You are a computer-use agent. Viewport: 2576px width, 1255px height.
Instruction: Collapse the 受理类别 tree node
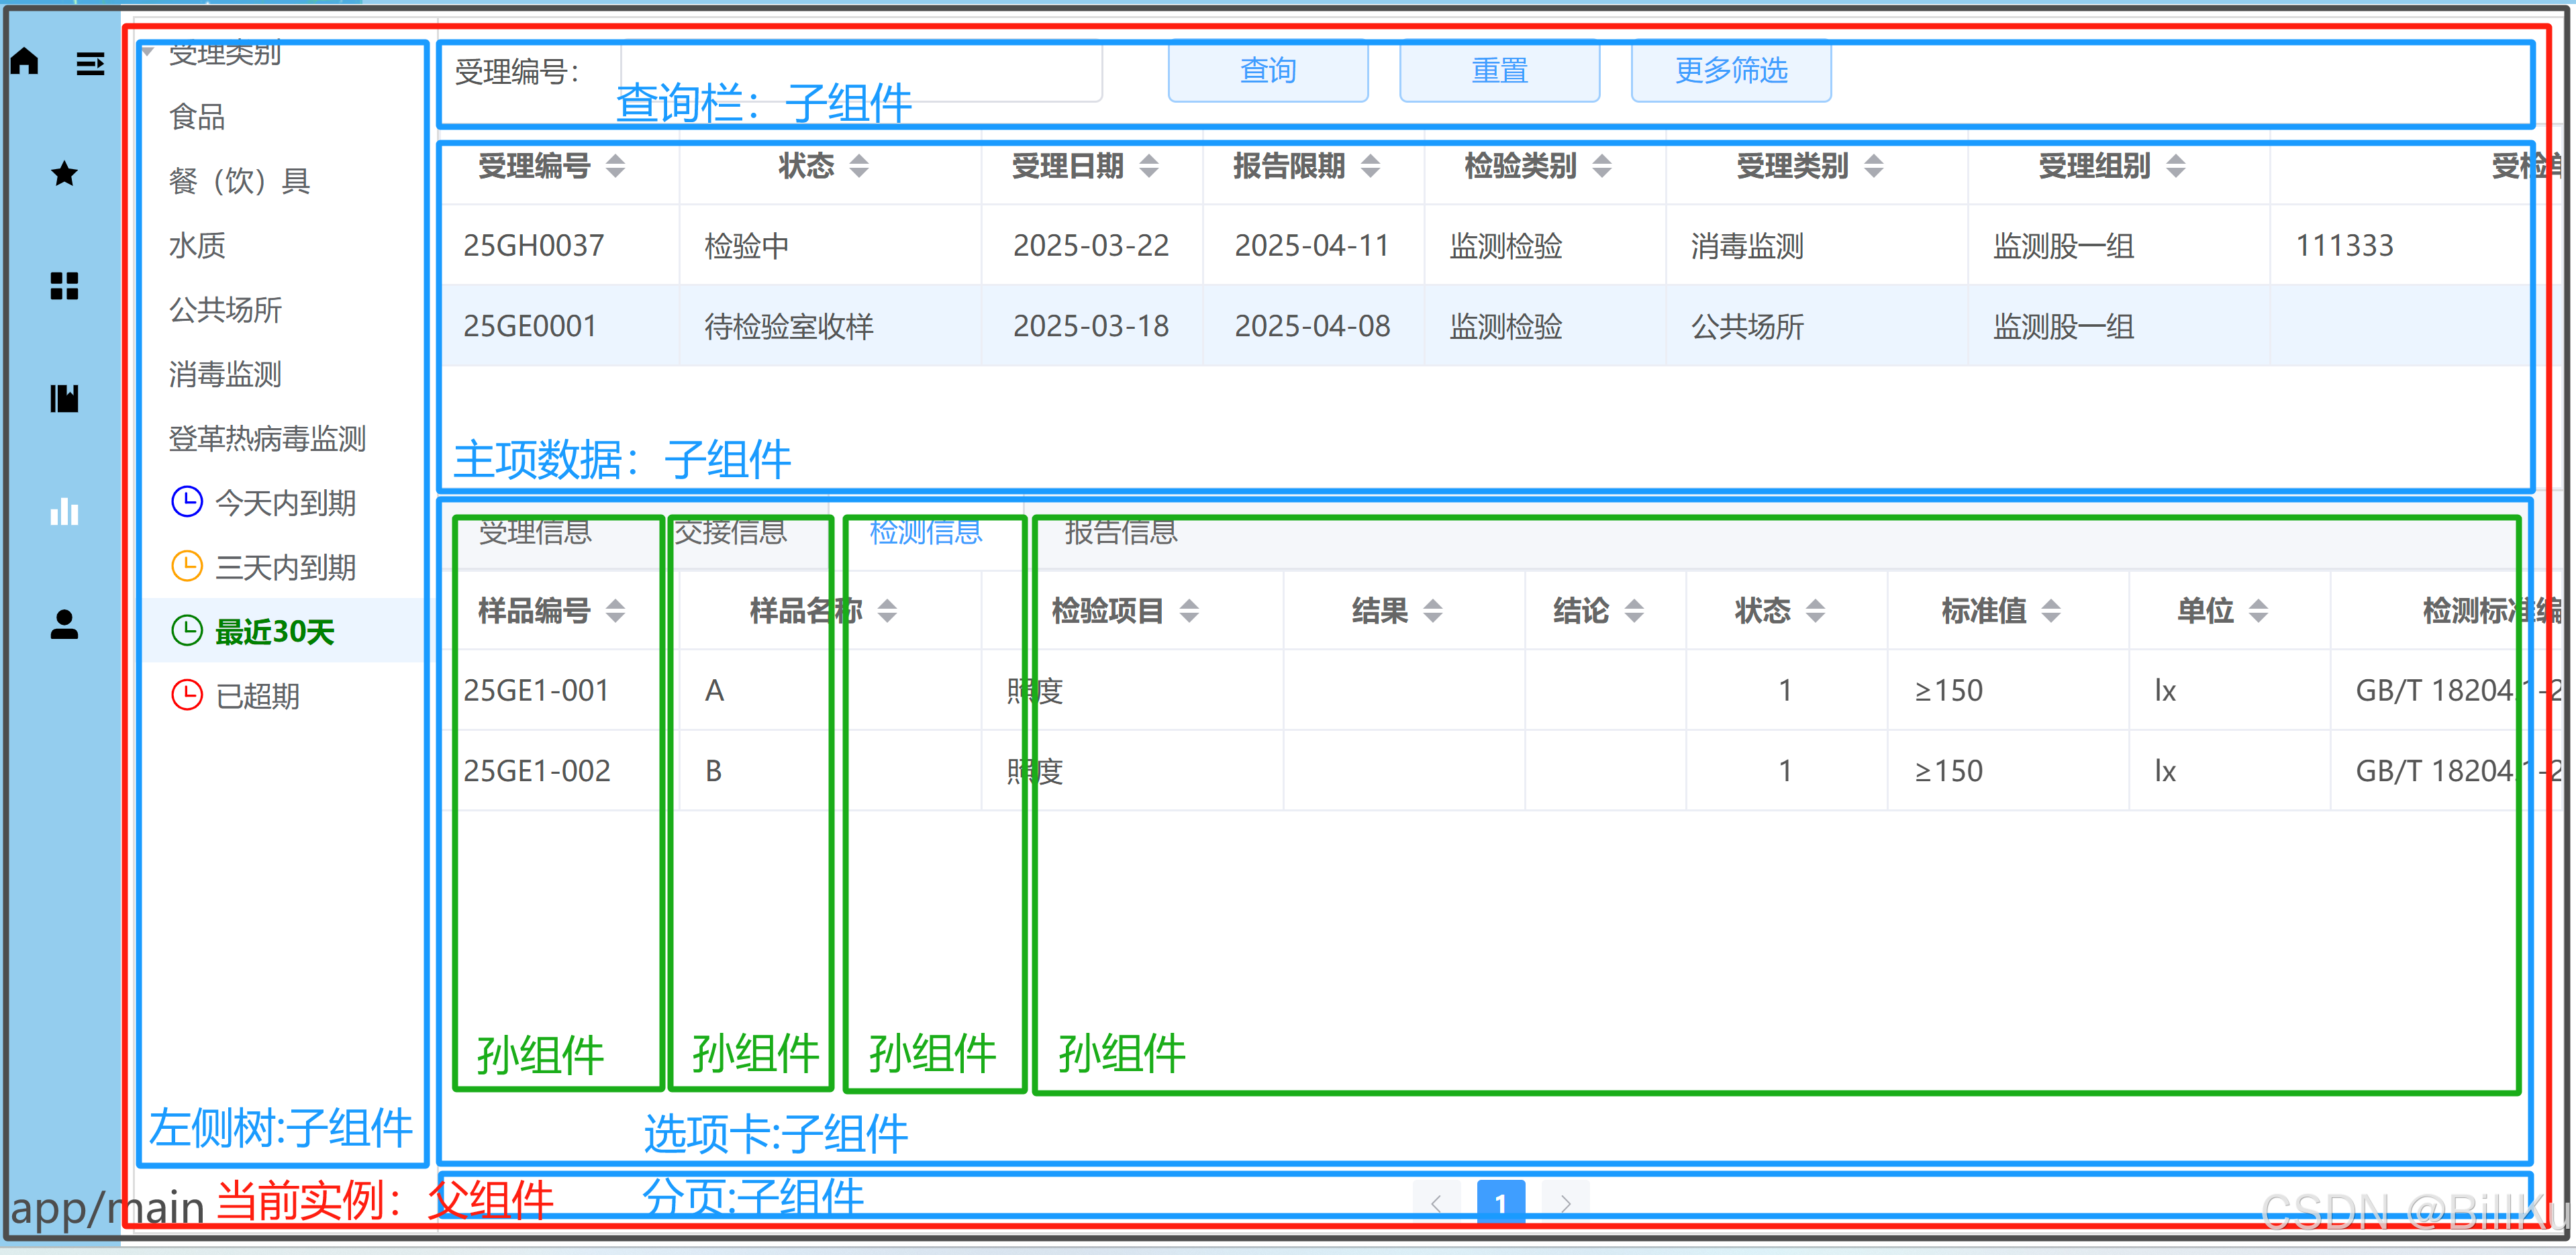point(148,51)
